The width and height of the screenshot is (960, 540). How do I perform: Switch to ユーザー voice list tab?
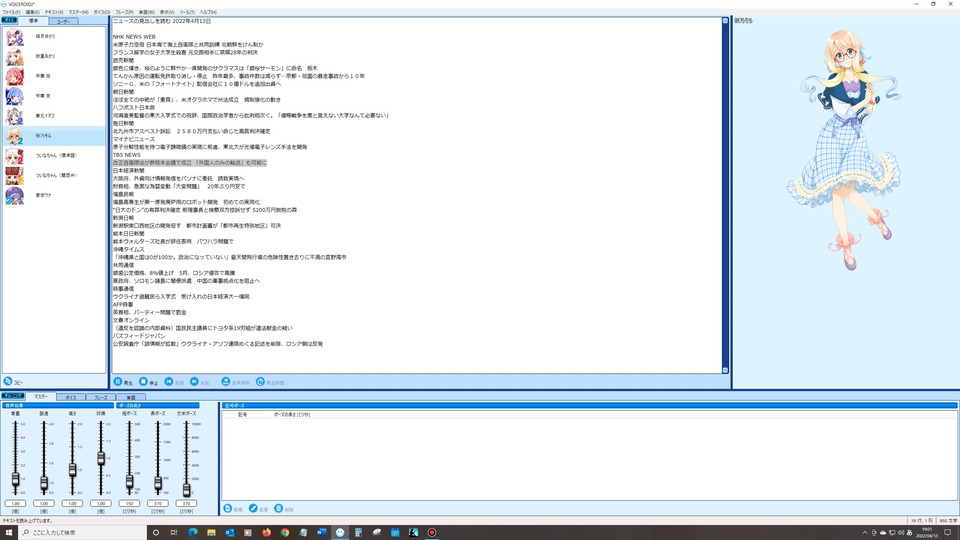click(x=63, y=21)
